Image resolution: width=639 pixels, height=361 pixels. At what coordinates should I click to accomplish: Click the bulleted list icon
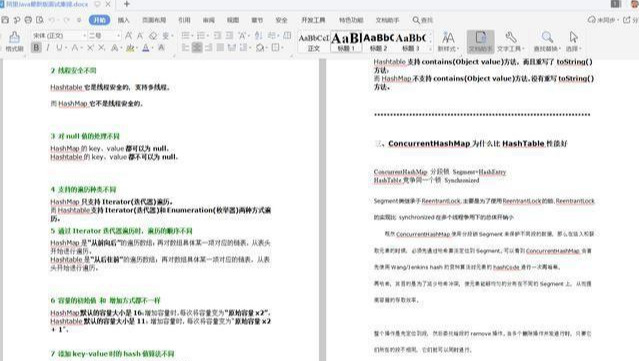click(x=185, y=36)
